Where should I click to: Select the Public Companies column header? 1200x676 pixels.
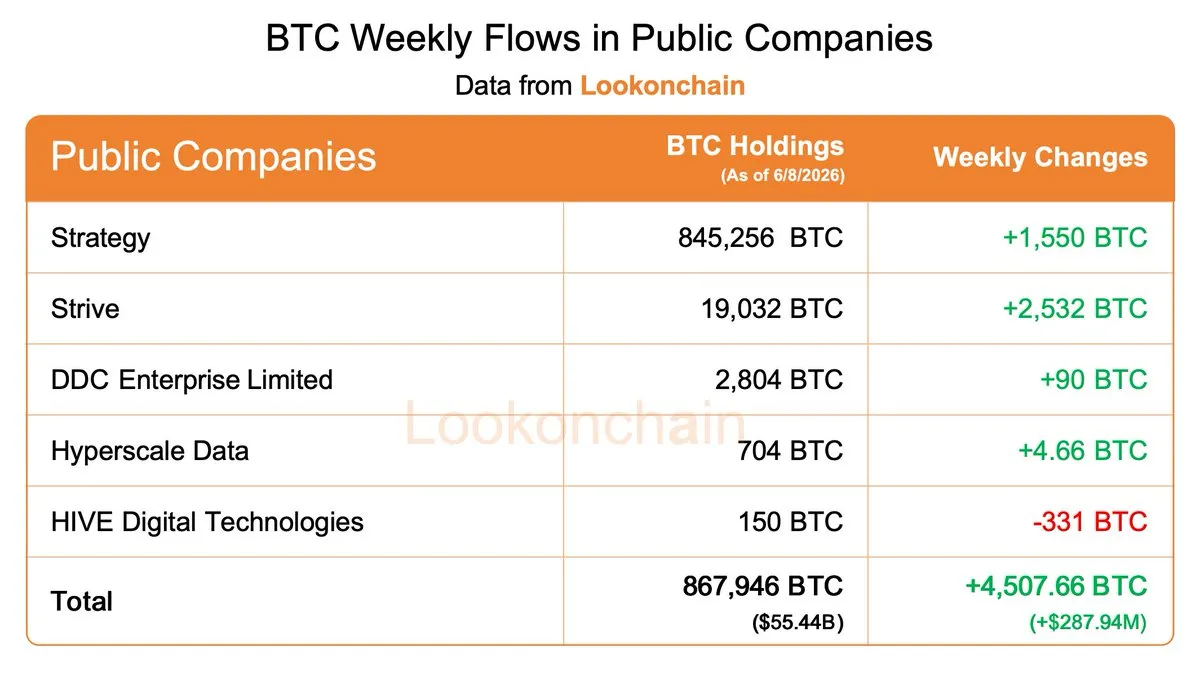tap(213, 157)
